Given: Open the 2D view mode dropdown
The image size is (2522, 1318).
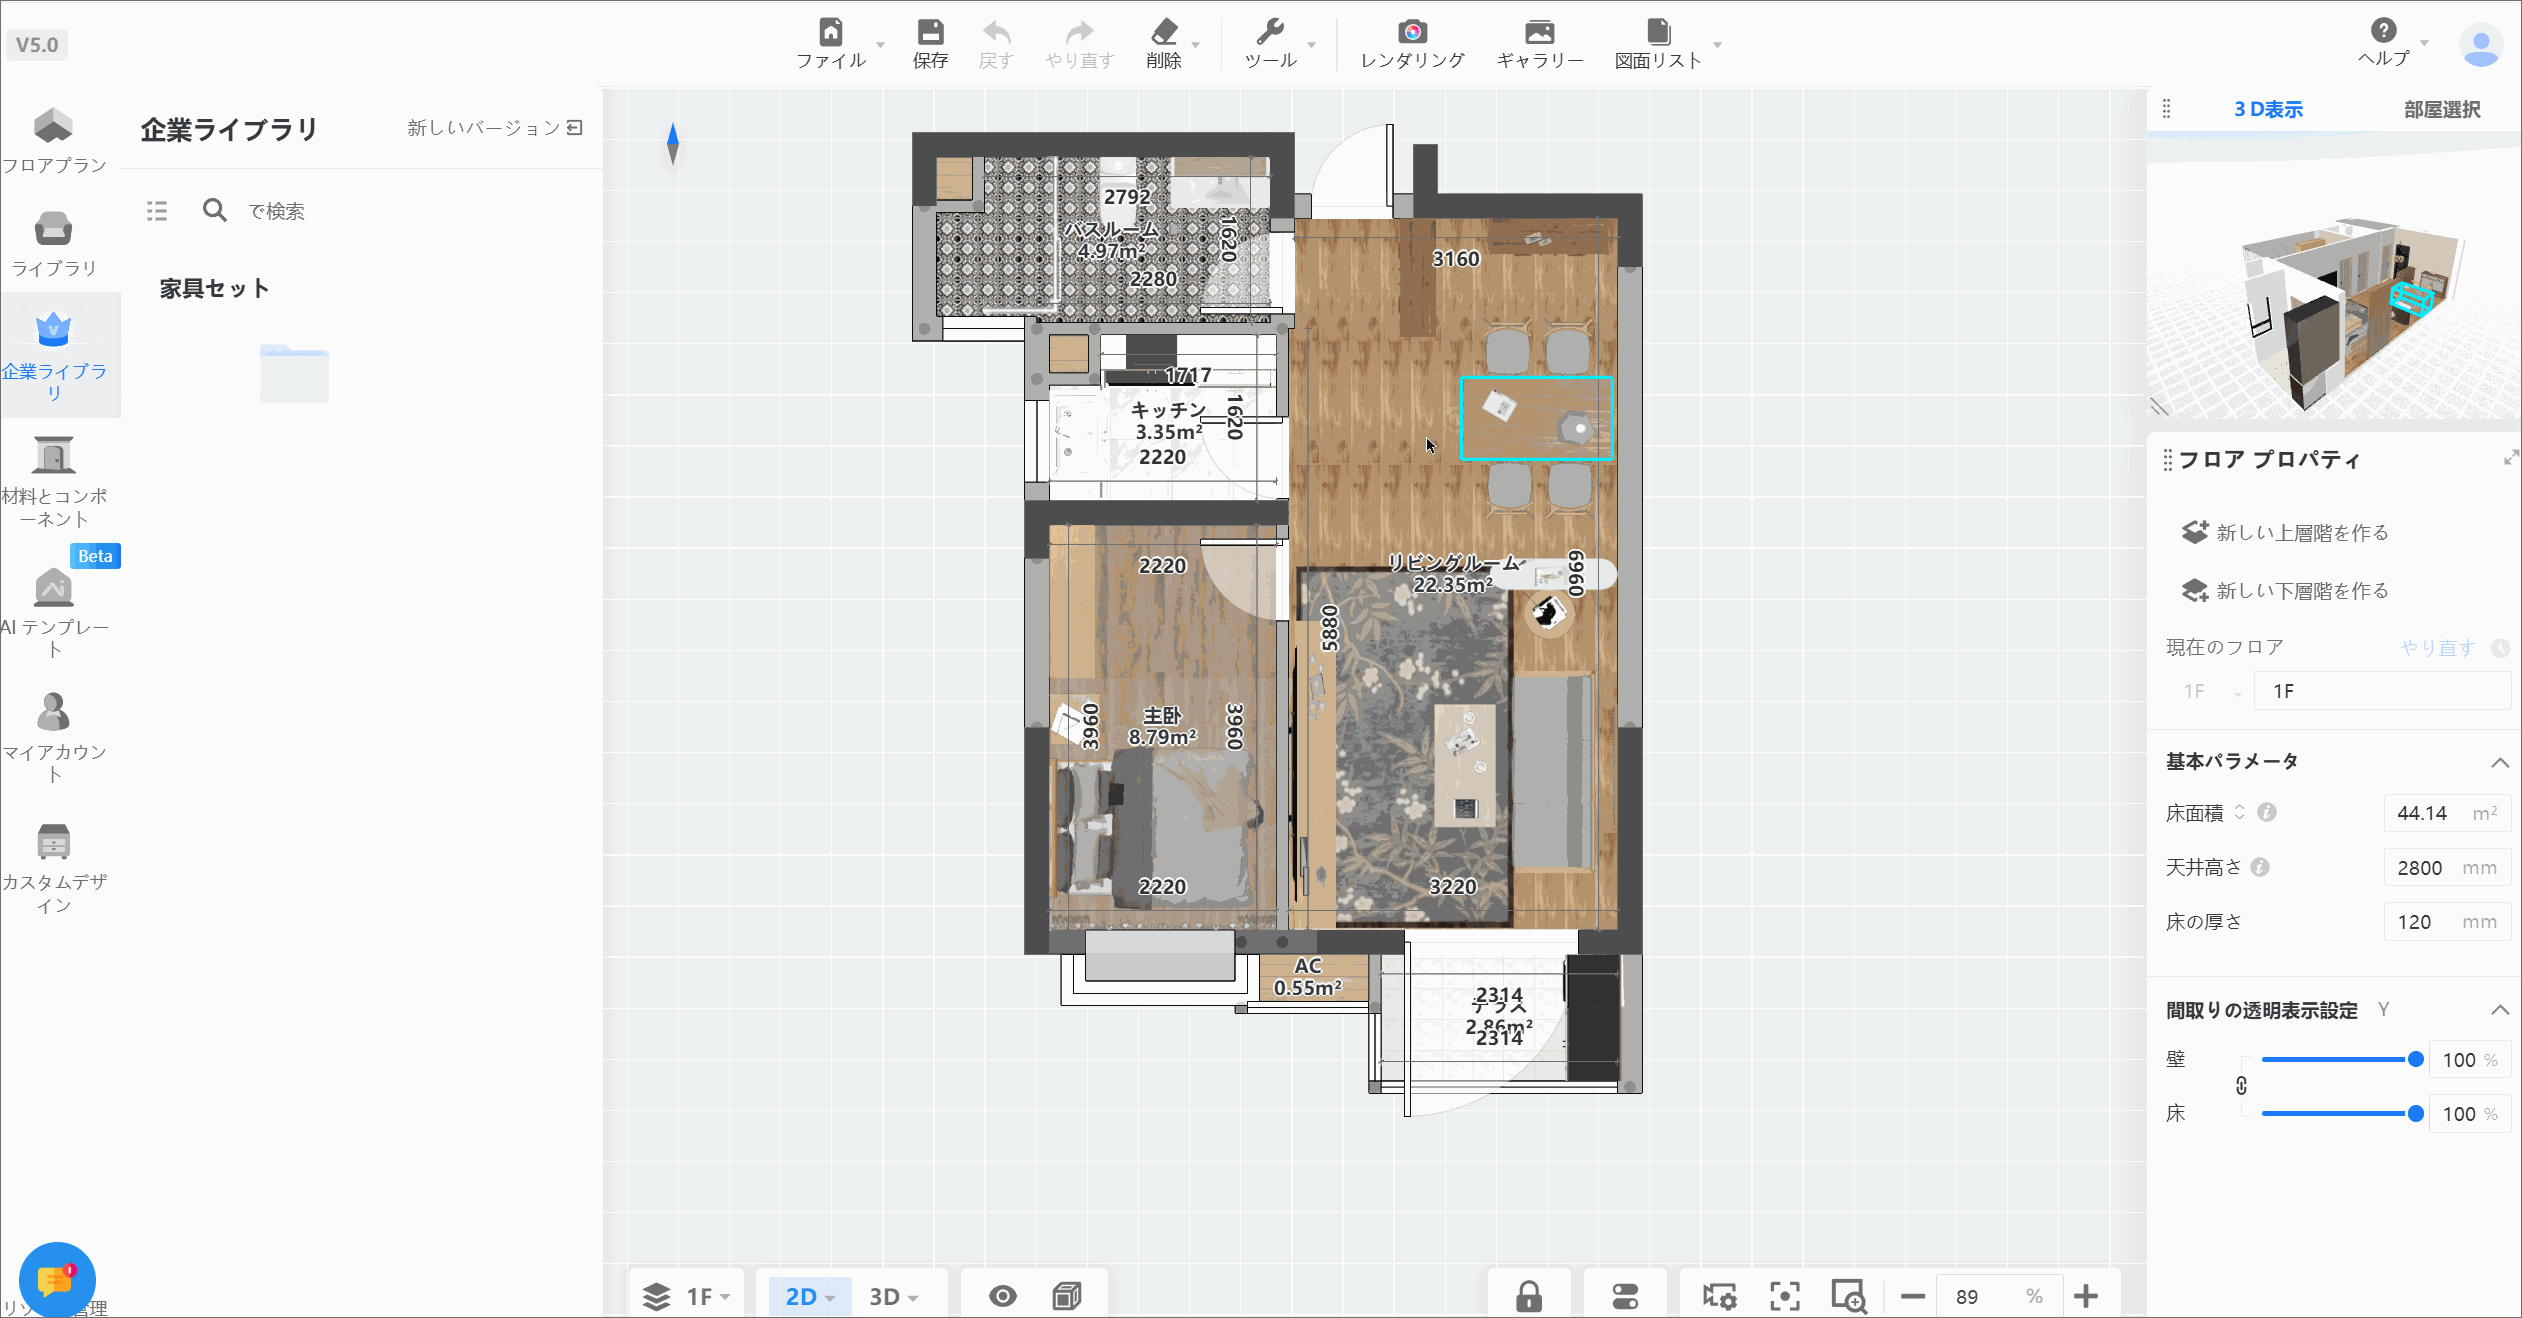Looking at the screenshot, I should click(x=810, y=1296).
